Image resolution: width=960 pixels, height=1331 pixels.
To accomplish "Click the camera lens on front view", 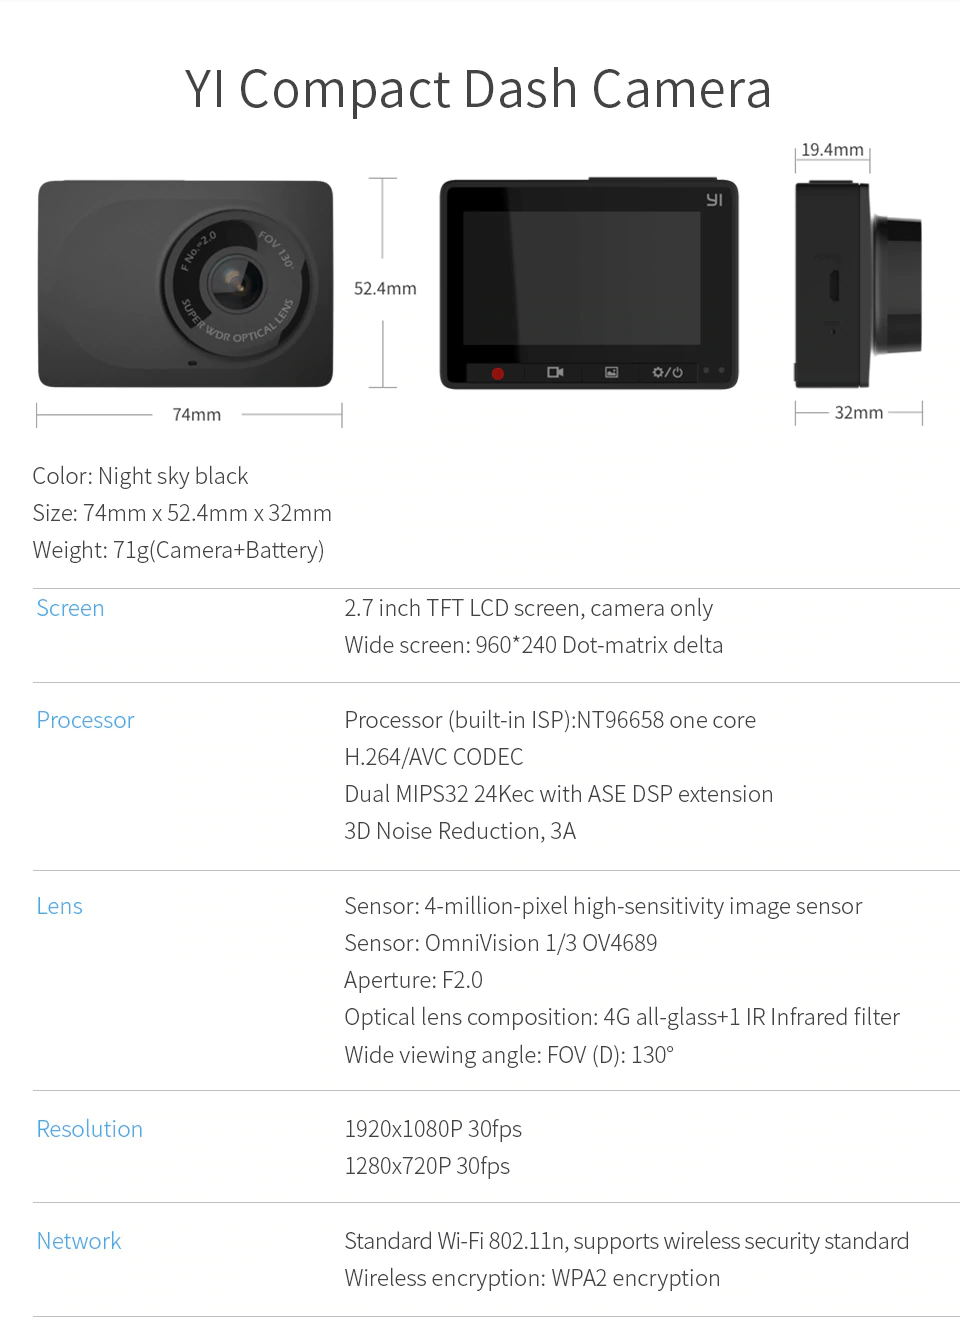I will point(237,282).
